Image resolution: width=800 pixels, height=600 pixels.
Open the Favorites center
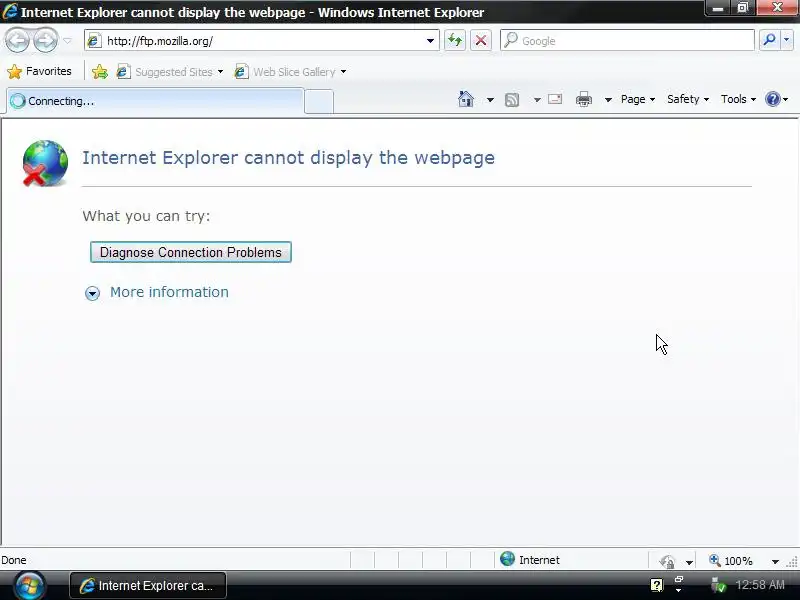[39, 71]
